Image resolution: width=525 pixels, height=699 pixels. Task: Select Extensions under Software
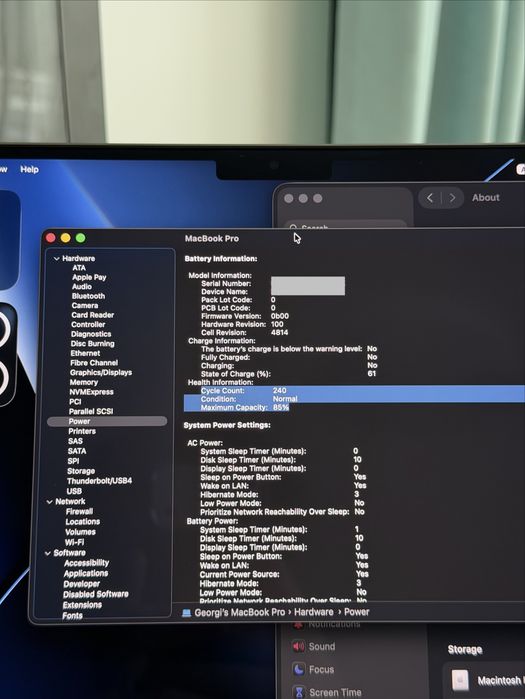tap(82, 605)
